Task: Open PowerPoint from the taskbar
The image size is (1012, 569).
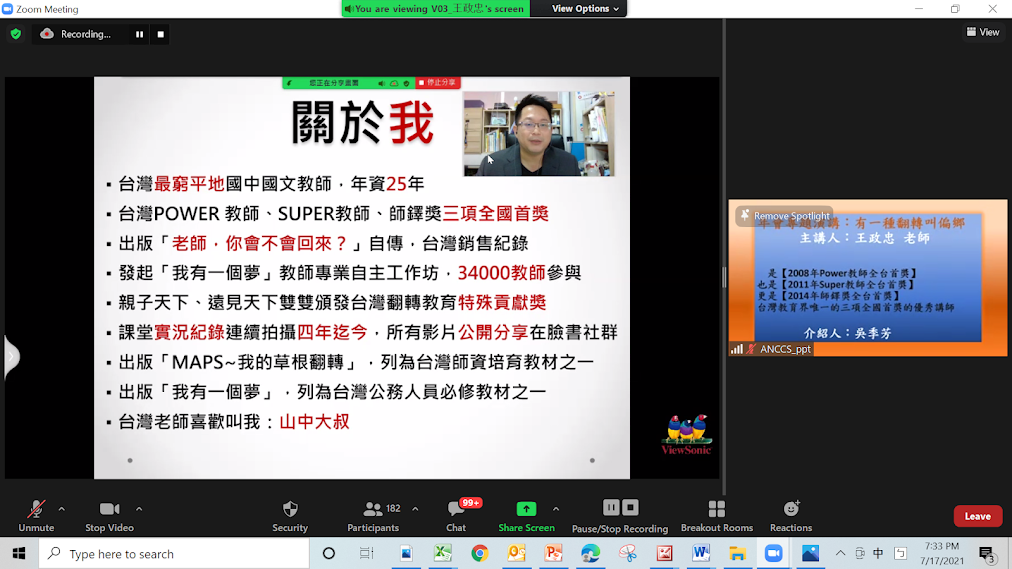Action: click(x=553, y=554)
